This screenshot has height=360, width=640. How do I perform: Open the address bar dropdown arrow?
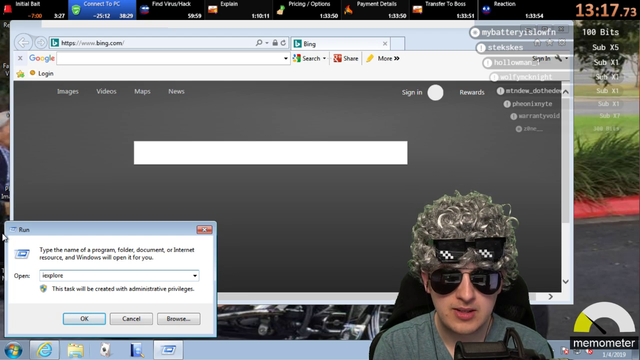tap(267, 43)
